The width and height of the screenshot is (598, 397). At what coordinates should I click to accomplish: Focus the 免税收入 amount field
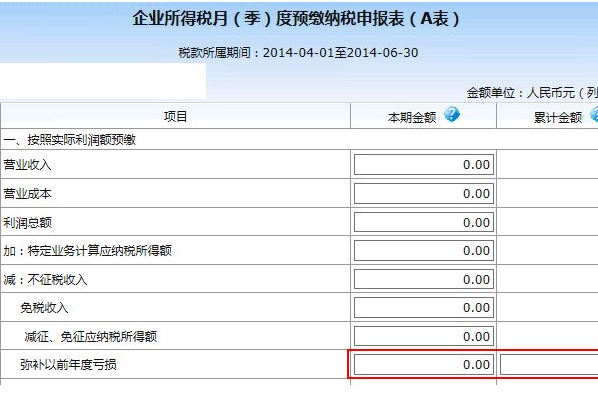coord(424,308)
